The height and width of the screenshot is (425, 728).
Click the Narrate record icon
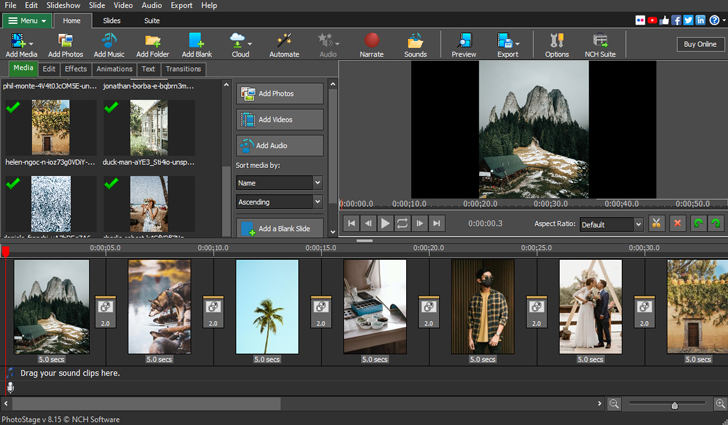371,41
